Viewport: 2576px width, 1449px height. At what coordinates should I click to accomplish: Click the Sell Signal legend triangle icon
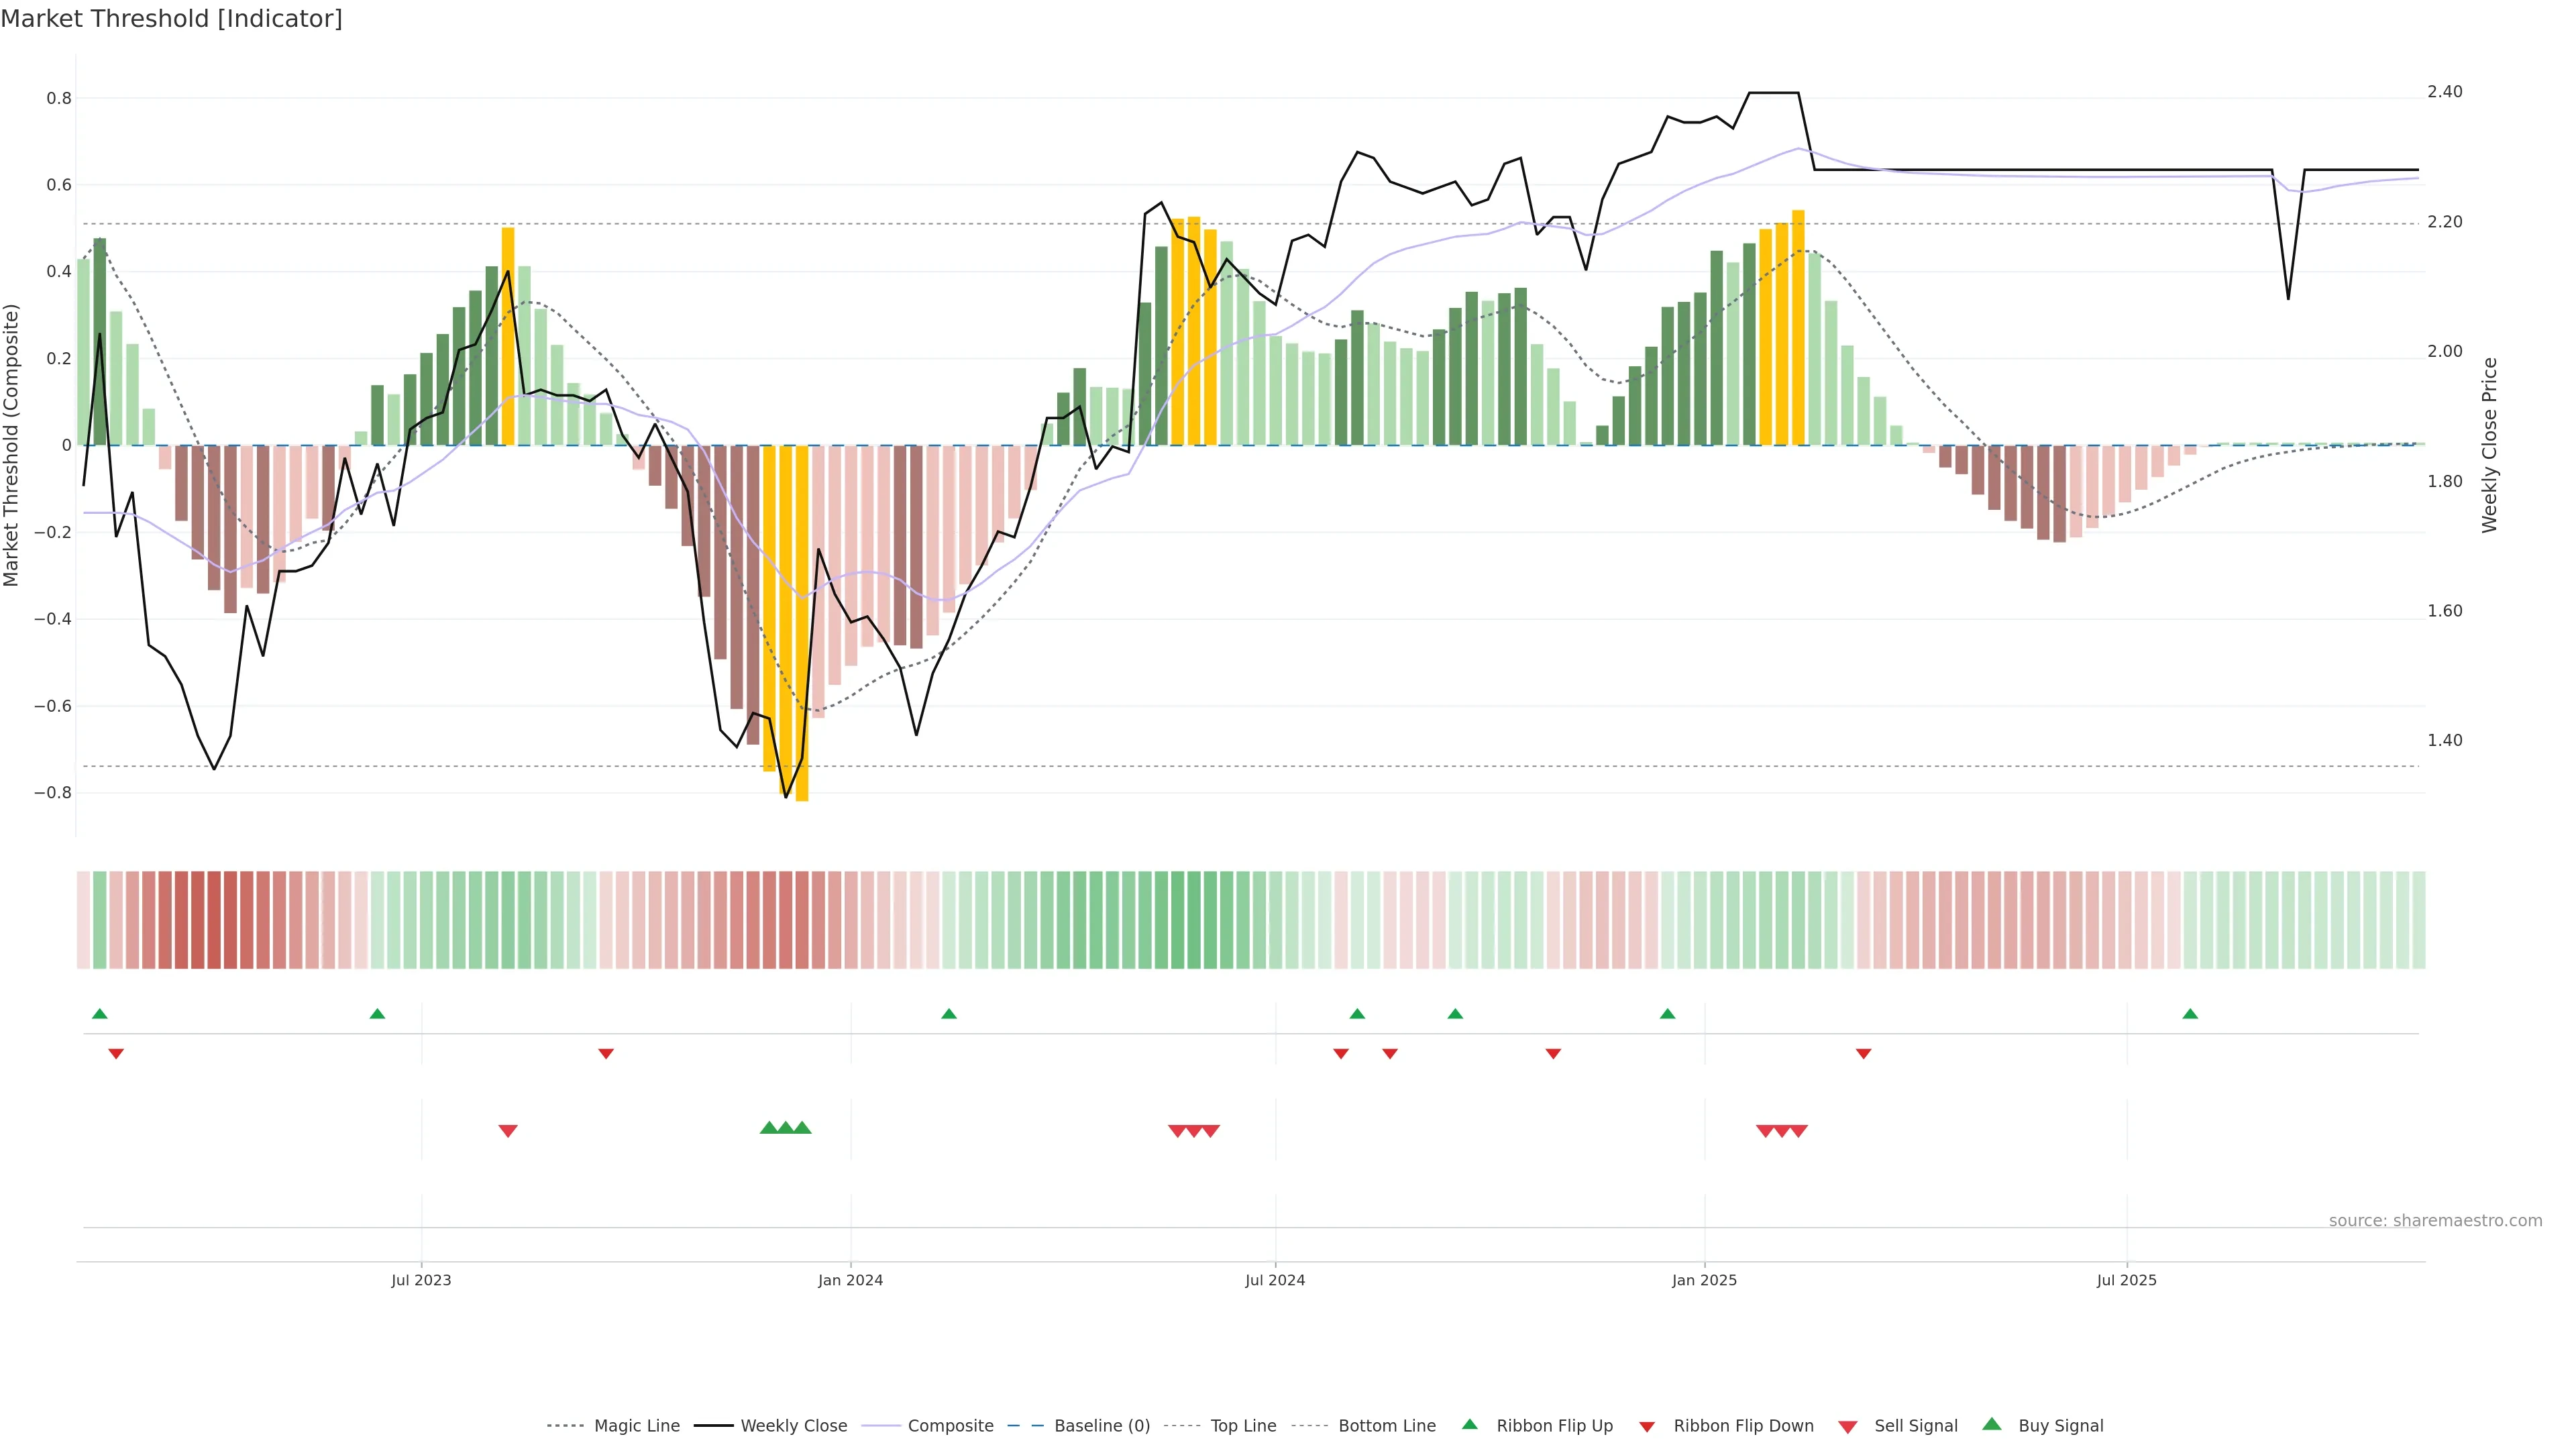[1848, 1426]
